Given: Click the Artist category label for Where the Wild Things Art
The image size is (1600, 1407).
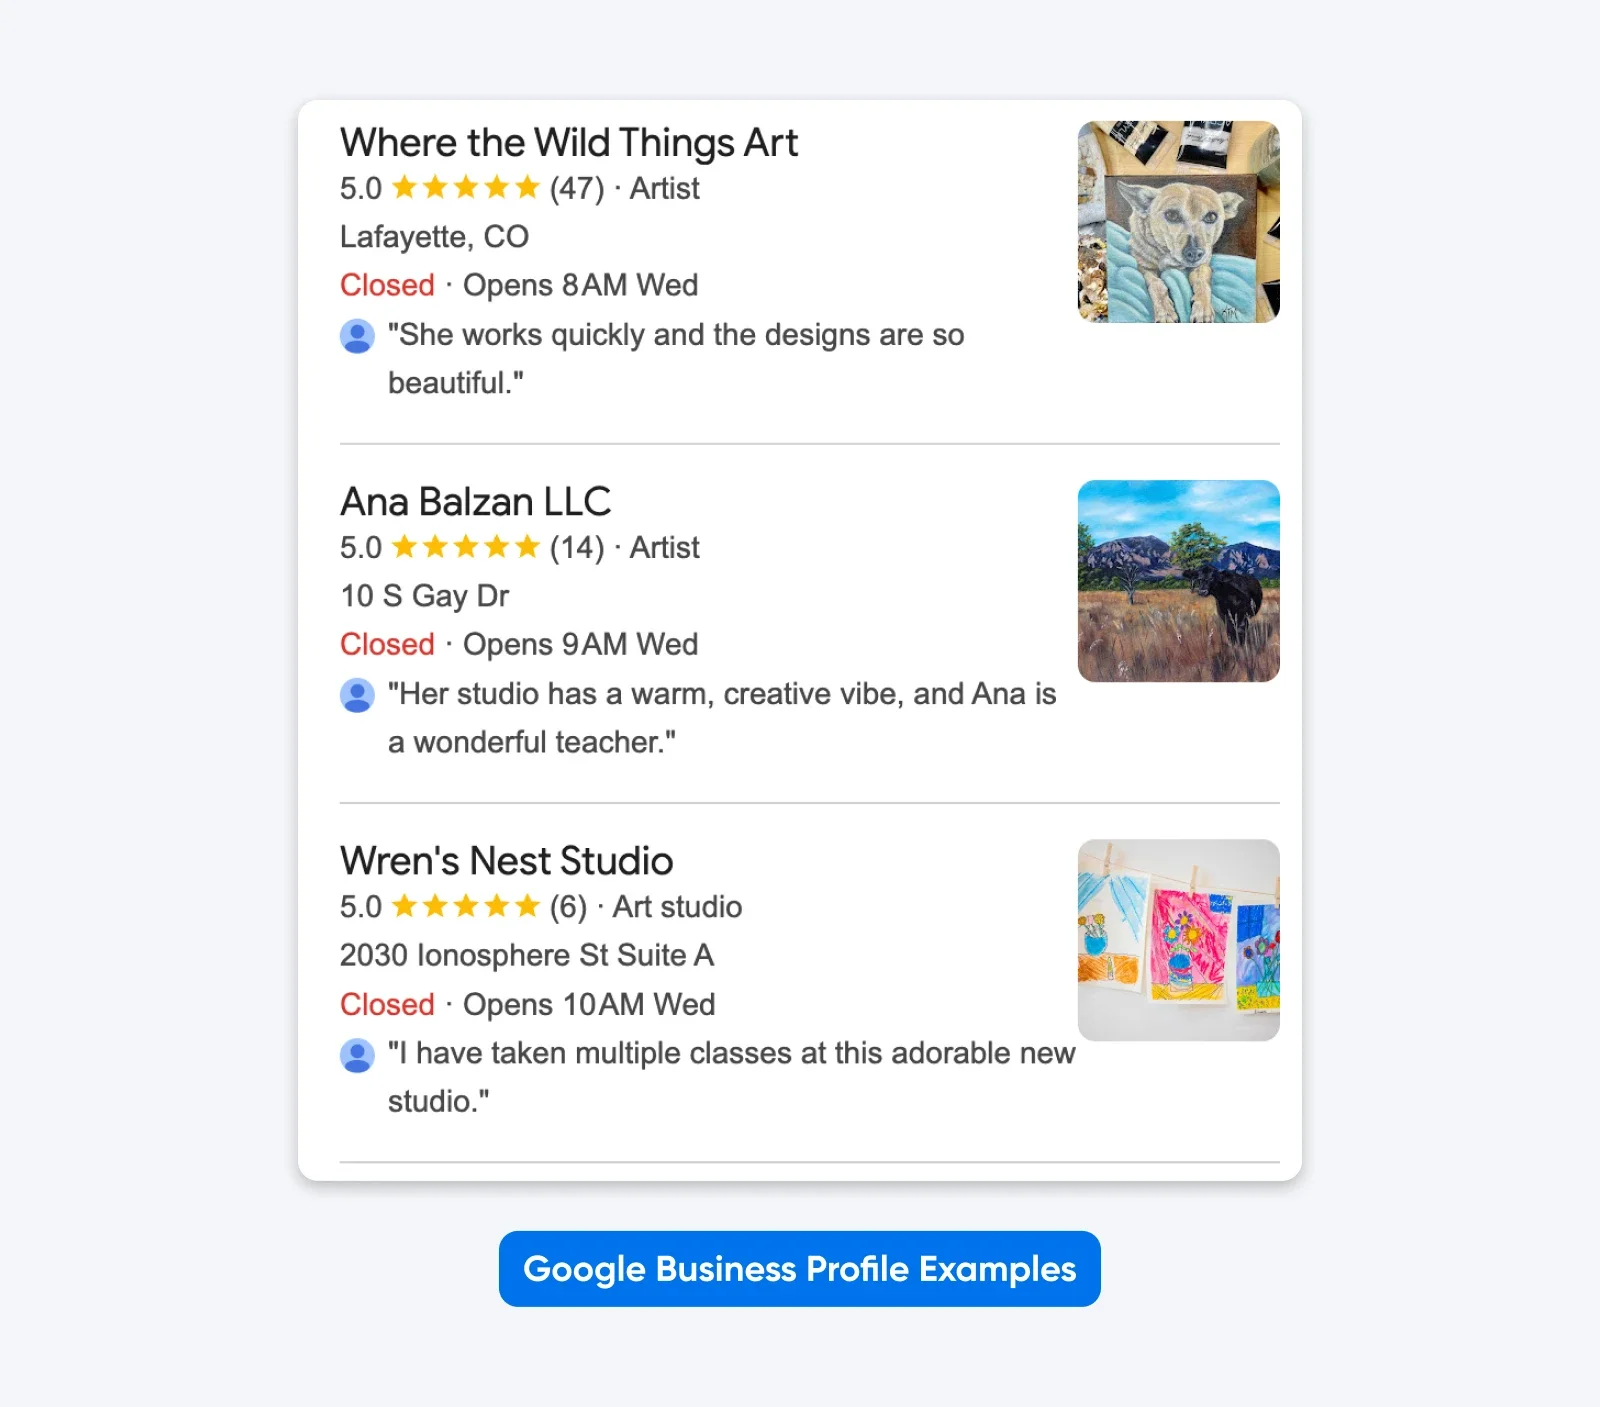Looking at the screenshot, I should tap(663, 188).
